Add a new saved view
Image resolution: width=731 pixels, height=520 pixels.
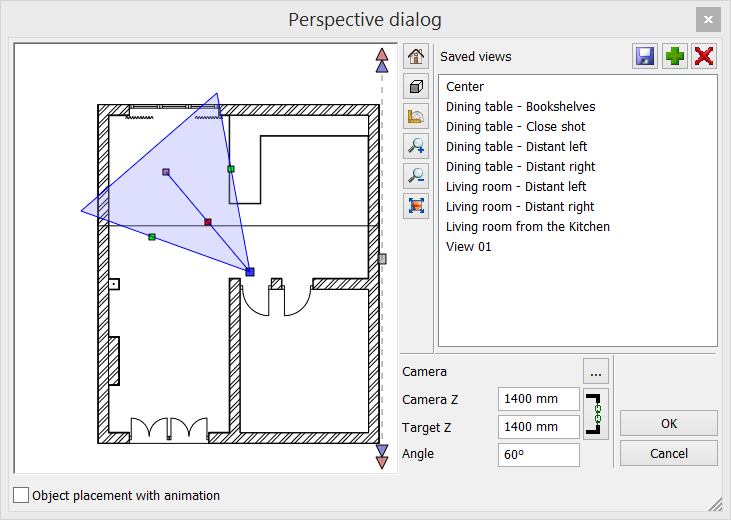coord(675,57)
